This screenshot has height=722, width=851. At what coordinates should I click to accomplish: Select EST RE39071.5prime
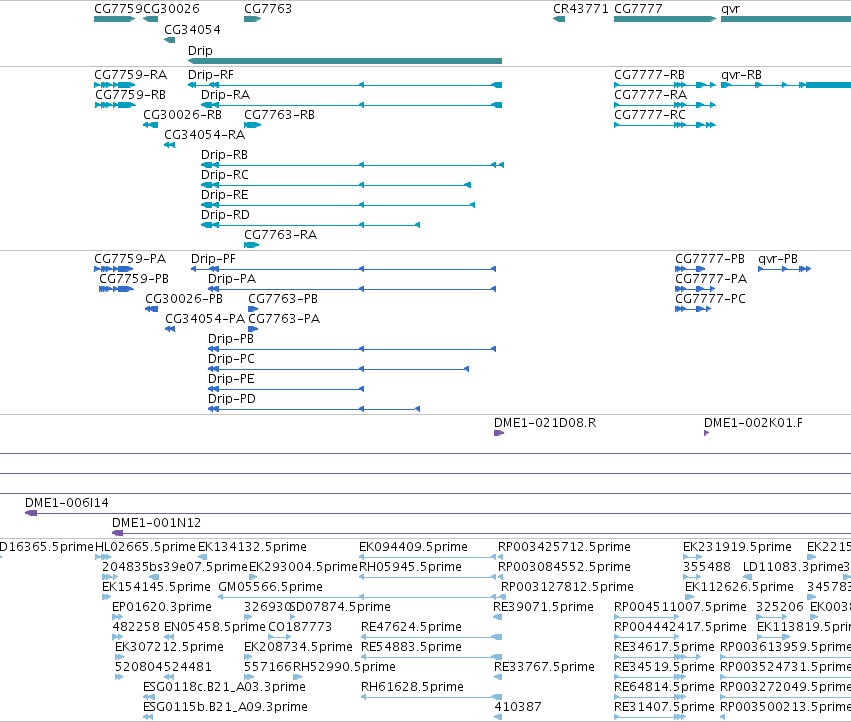click(497, 617)
